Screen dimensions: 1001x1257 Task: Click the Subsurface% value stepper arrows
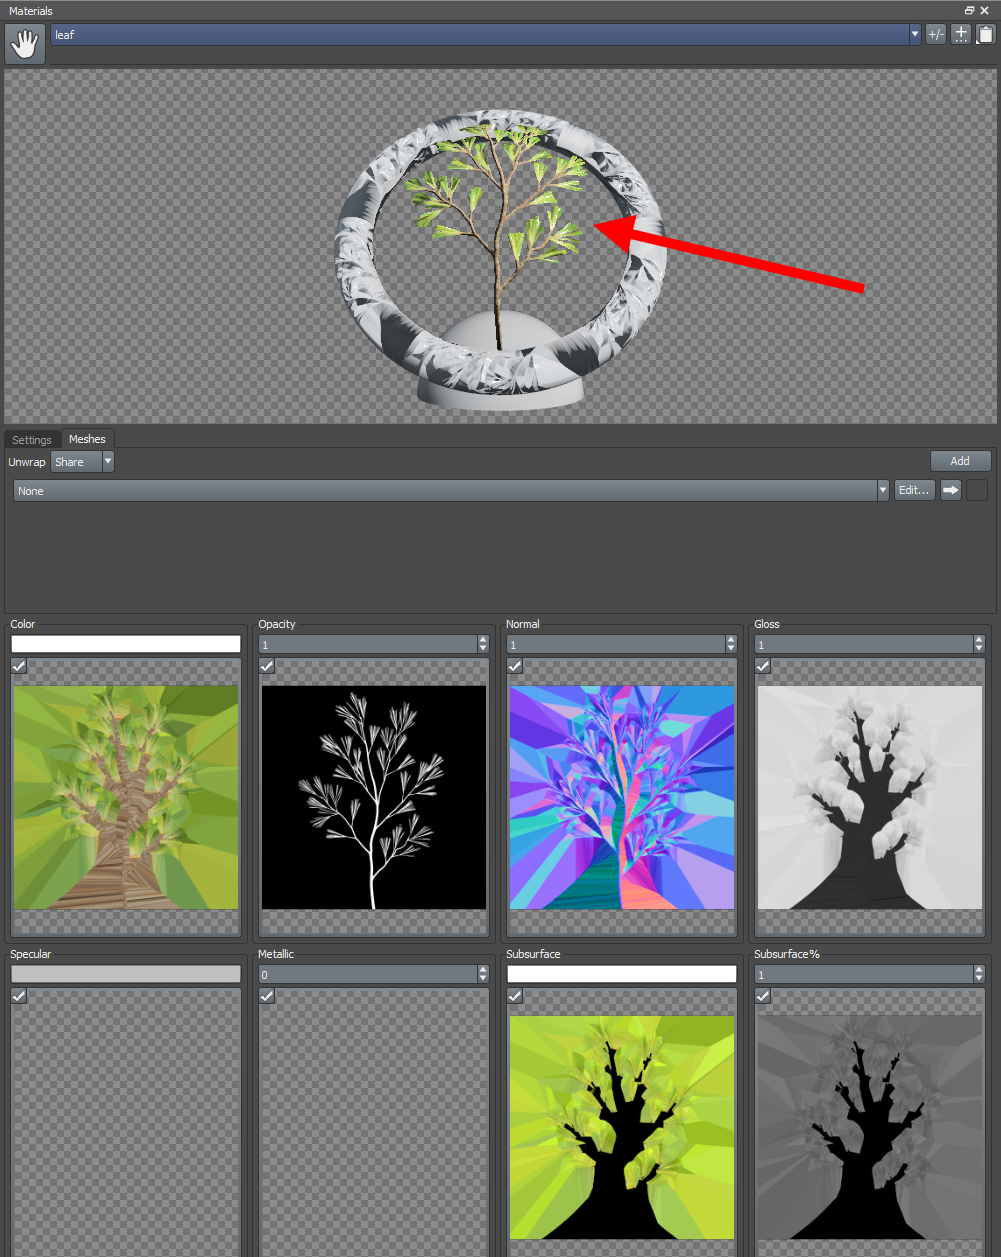pyautogui.click(x=979, y=974)
